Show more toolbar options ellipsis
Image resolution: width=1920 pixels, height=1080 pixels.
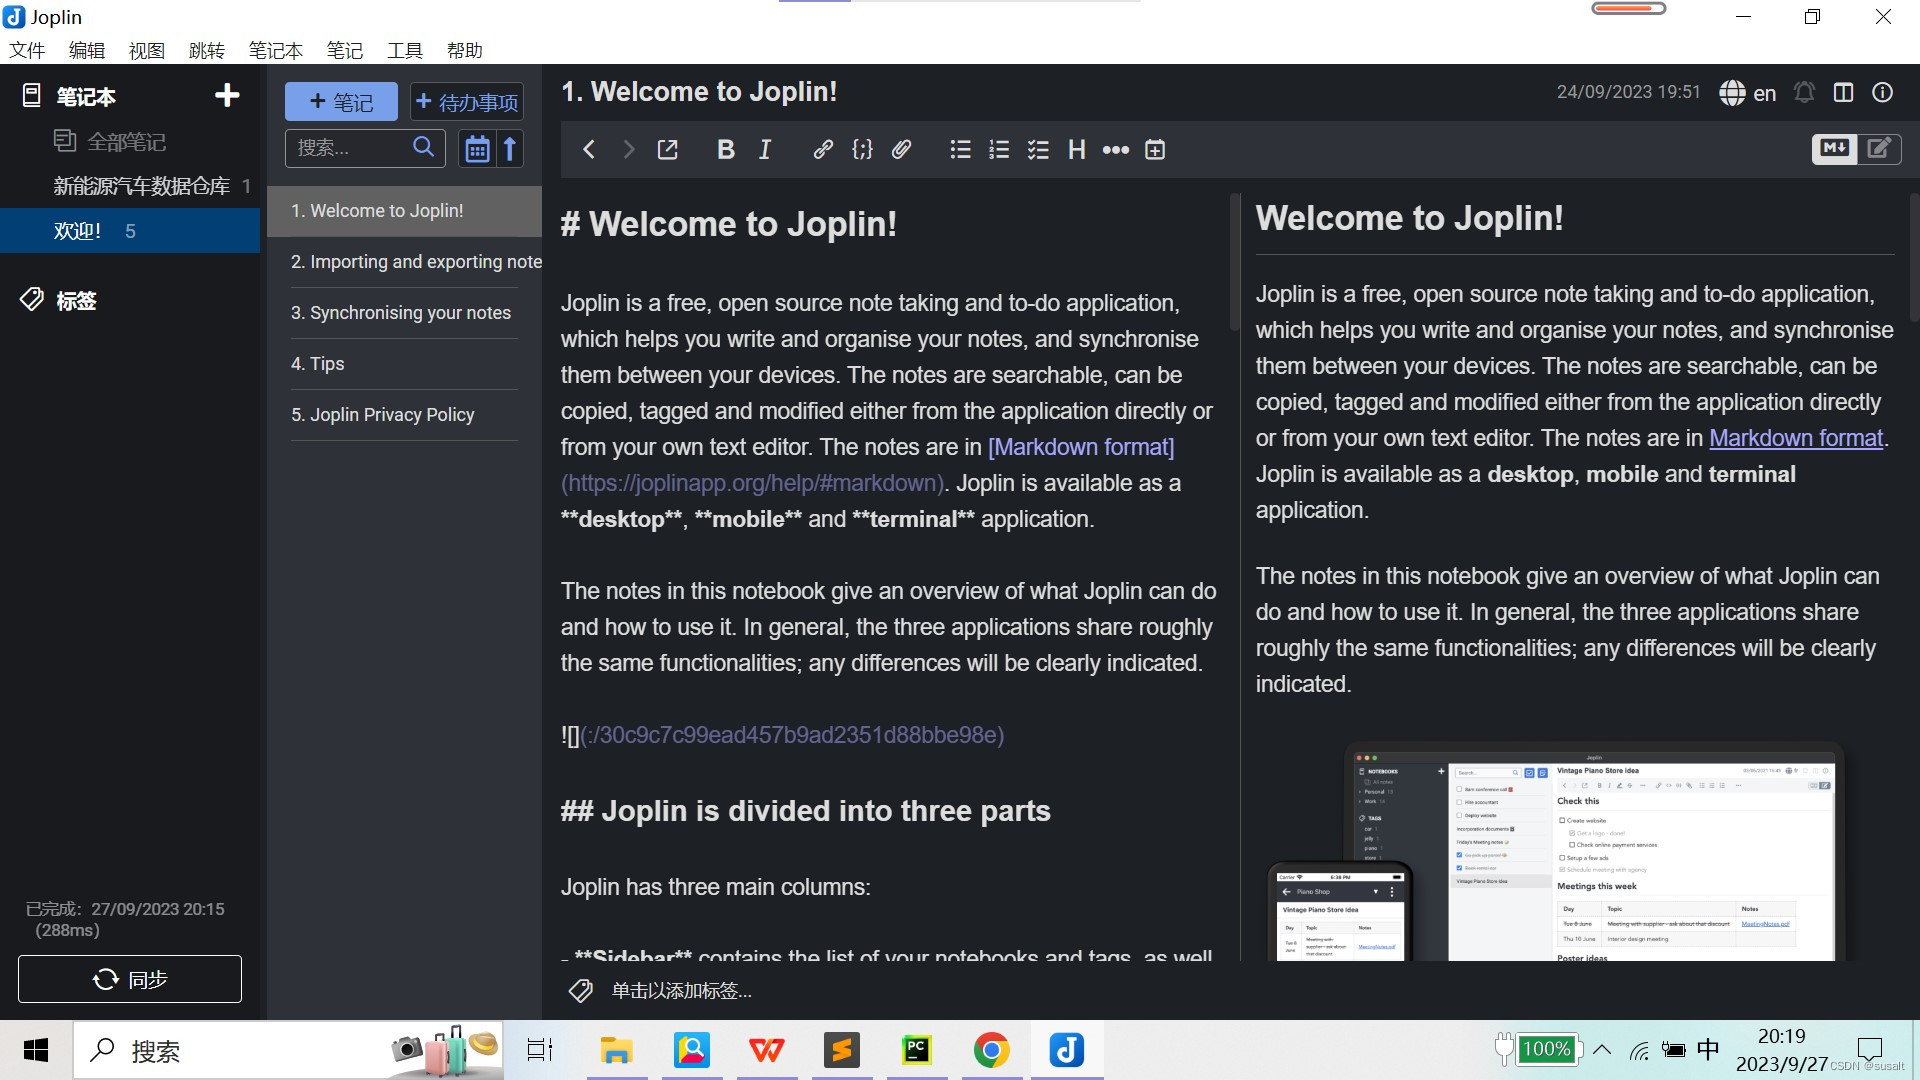[1115, 150]
